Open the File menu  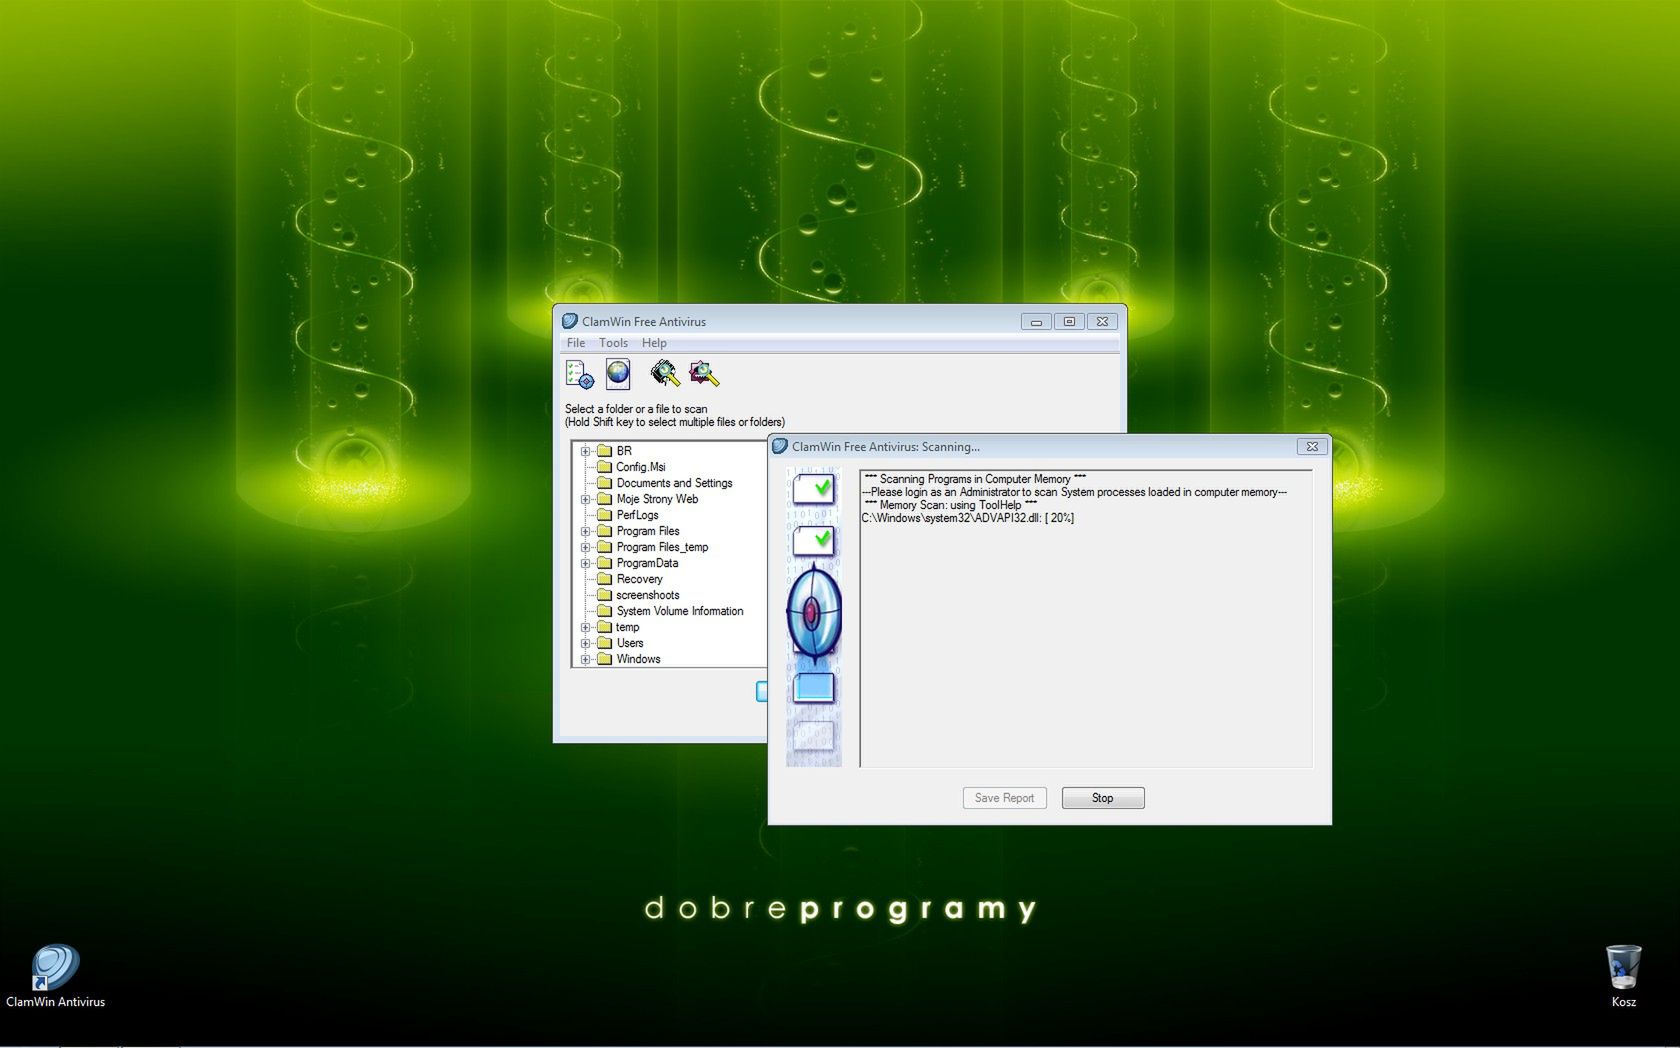click(x=576, y=343)
